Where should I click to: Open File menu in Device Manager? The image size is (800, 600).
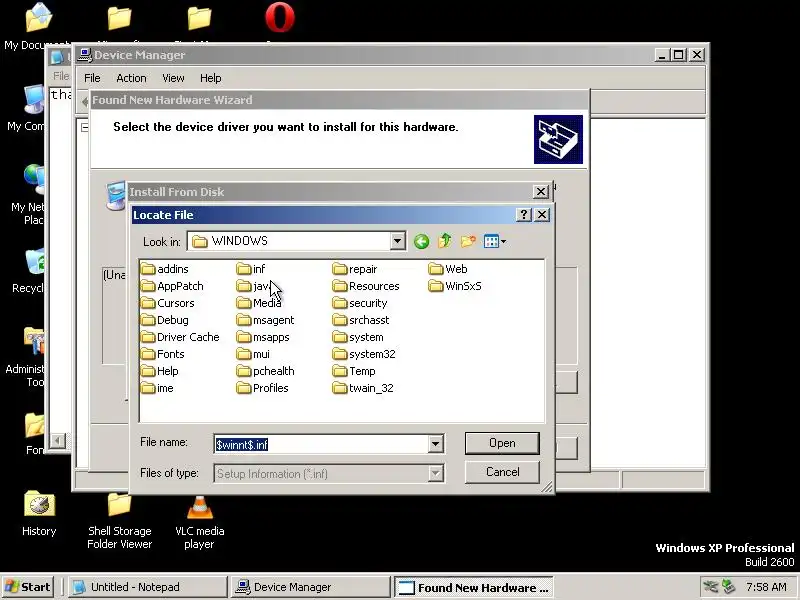[92, 78]
